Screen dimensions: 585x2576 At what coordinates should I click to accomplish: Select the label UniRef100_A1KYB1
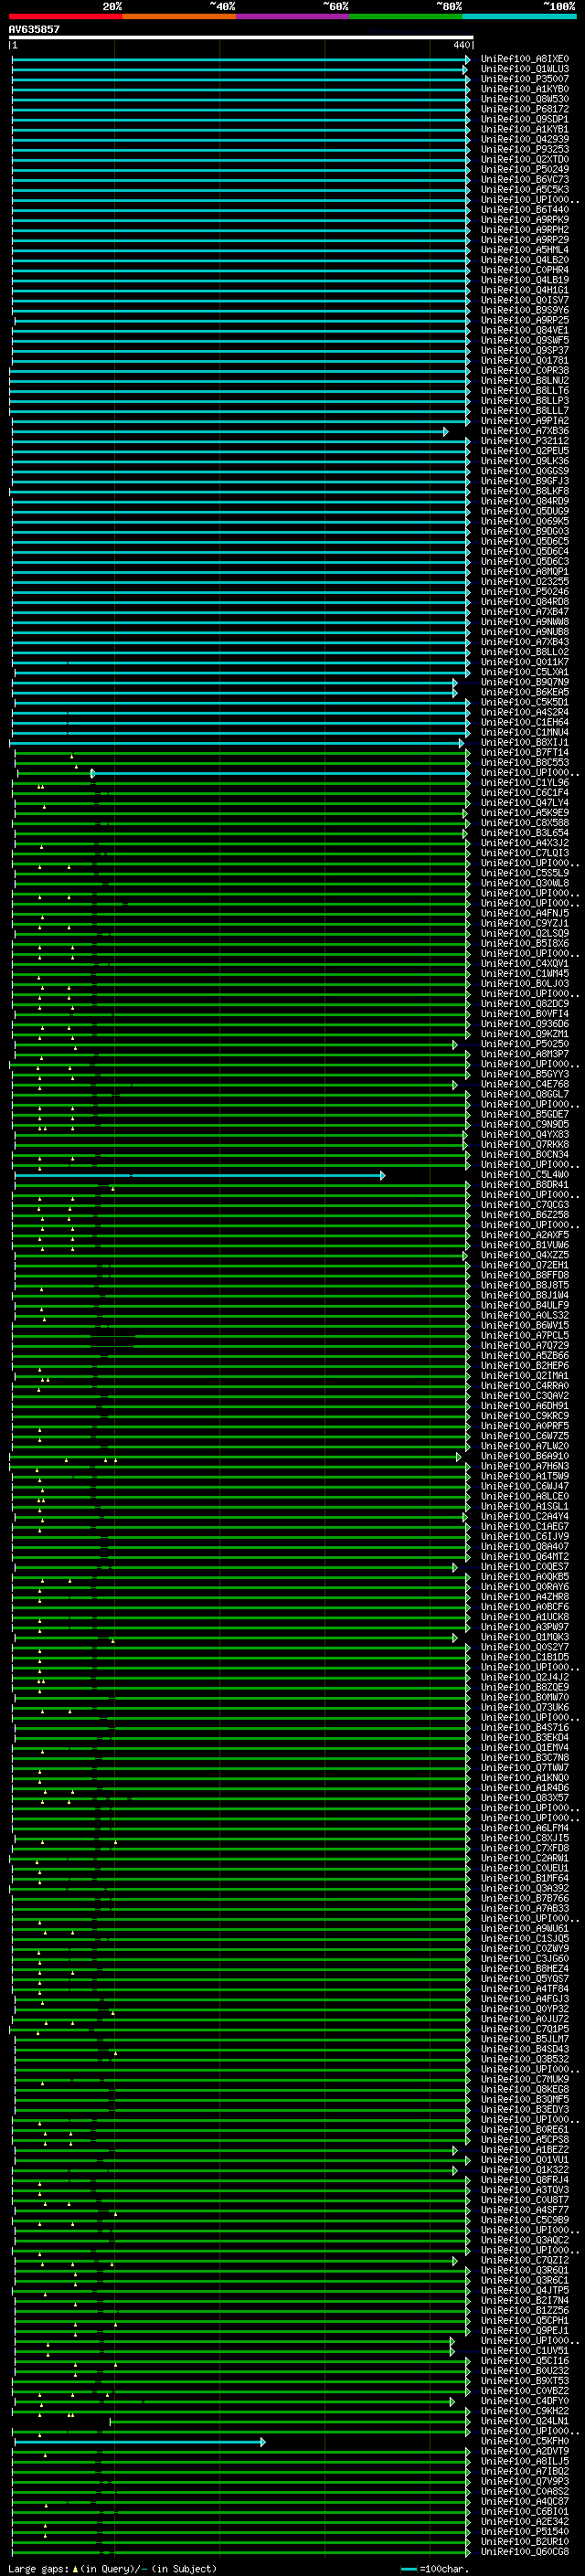point(525,129)
